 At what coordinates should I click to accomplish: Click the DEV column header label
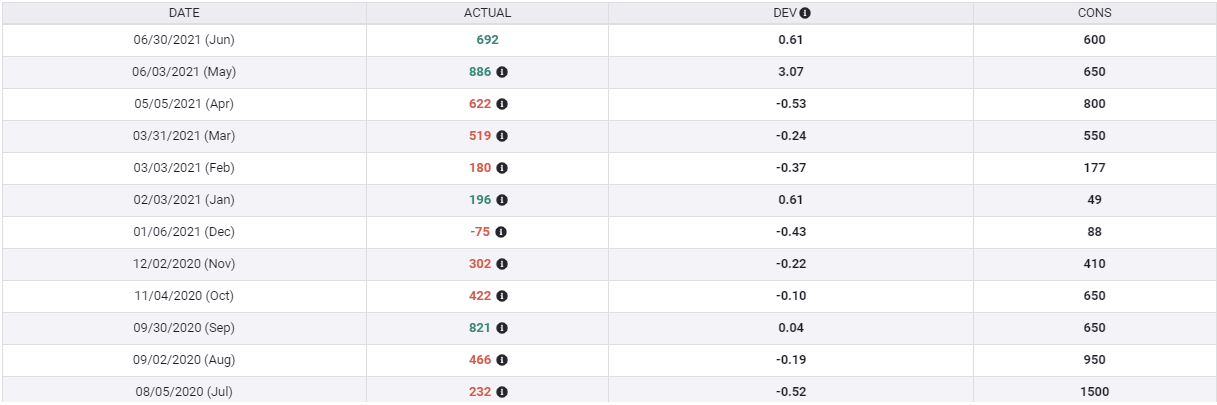(785, 13)
